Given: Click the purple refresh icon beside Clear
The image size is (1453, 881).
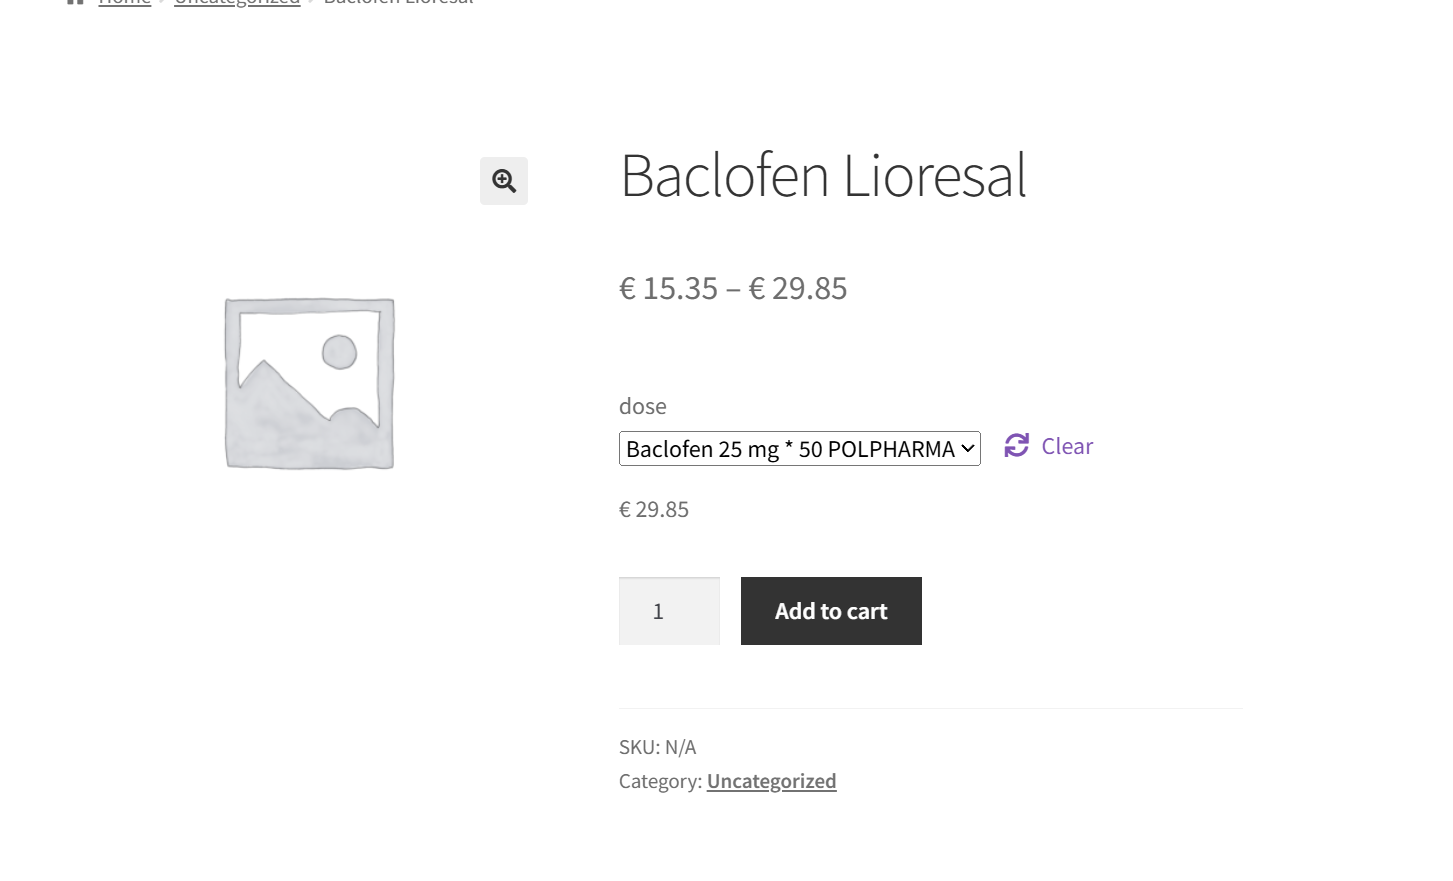Looking at the screenshot, I should (1017, 445).
